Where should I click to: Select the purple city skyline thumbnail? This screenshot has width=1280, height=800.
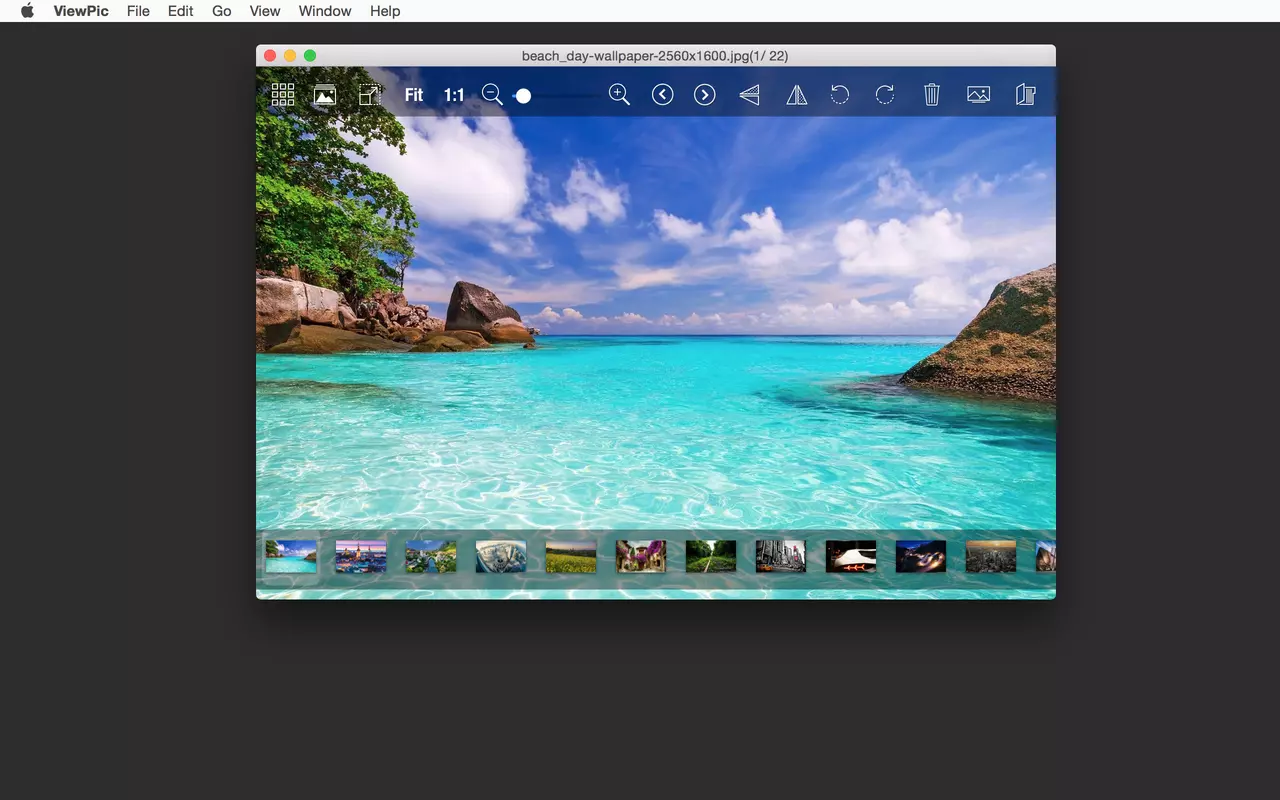coord(361,556)
